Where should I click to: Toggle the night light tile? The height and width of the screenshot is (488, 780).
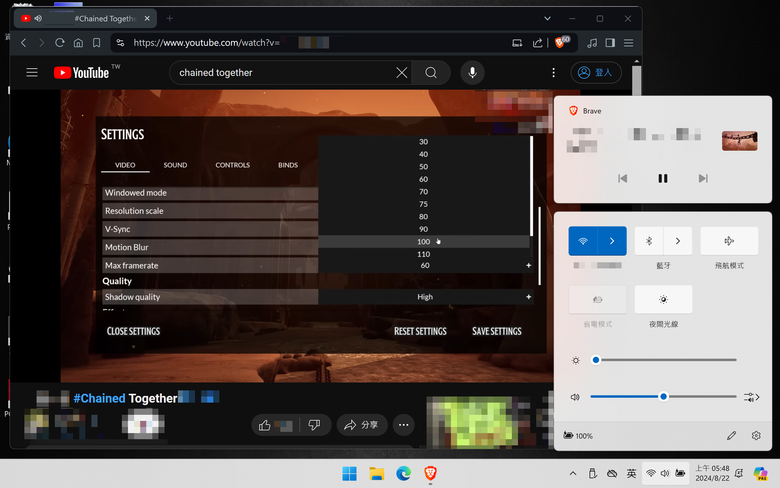(x=663, y=299)
